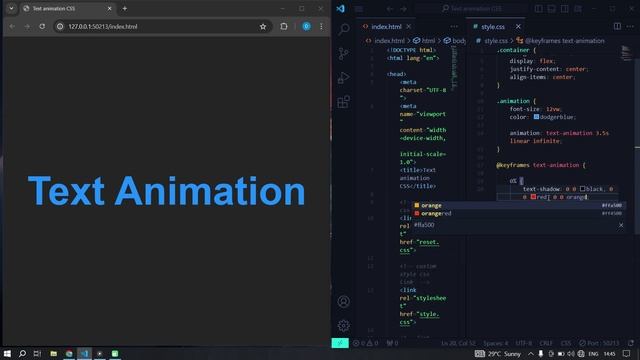This screenshot has width=640, height=360.
Task: Click the dodgerblue color swatch in style.css
Action: click(x=536, y=117)
